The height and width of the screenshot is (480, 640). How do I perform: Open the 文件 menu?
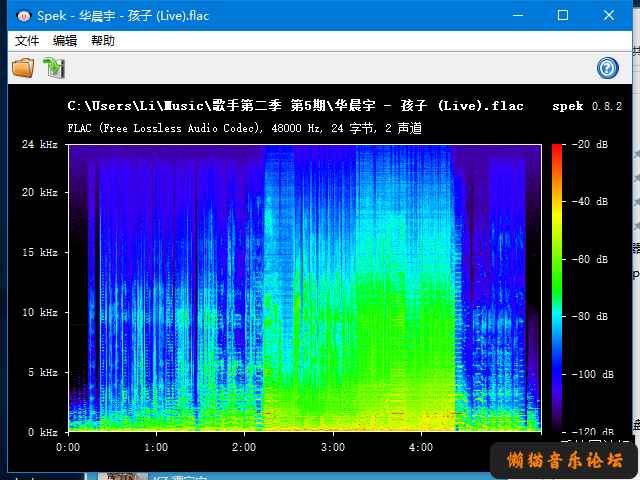(27, 41)
